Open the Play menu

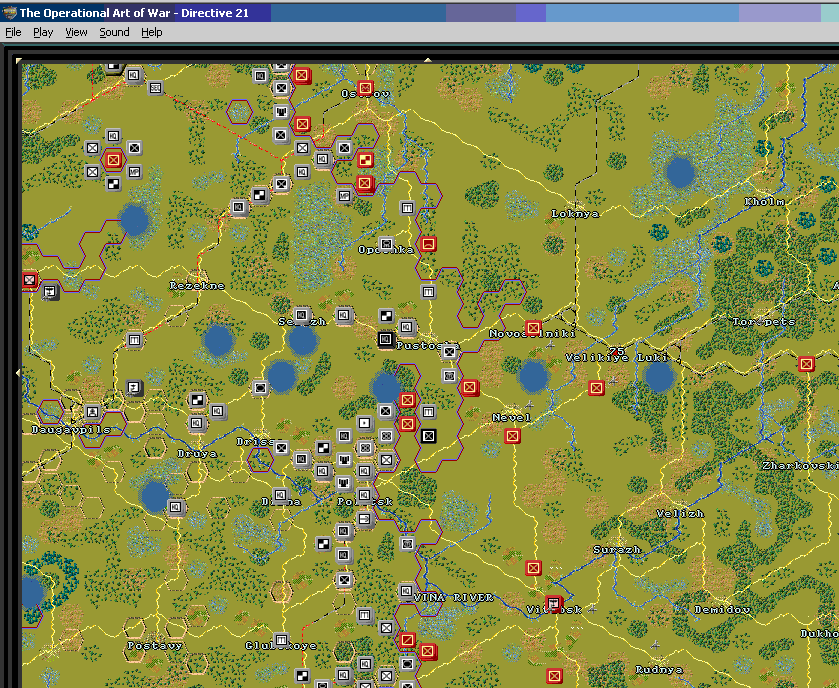click(43, 32)
